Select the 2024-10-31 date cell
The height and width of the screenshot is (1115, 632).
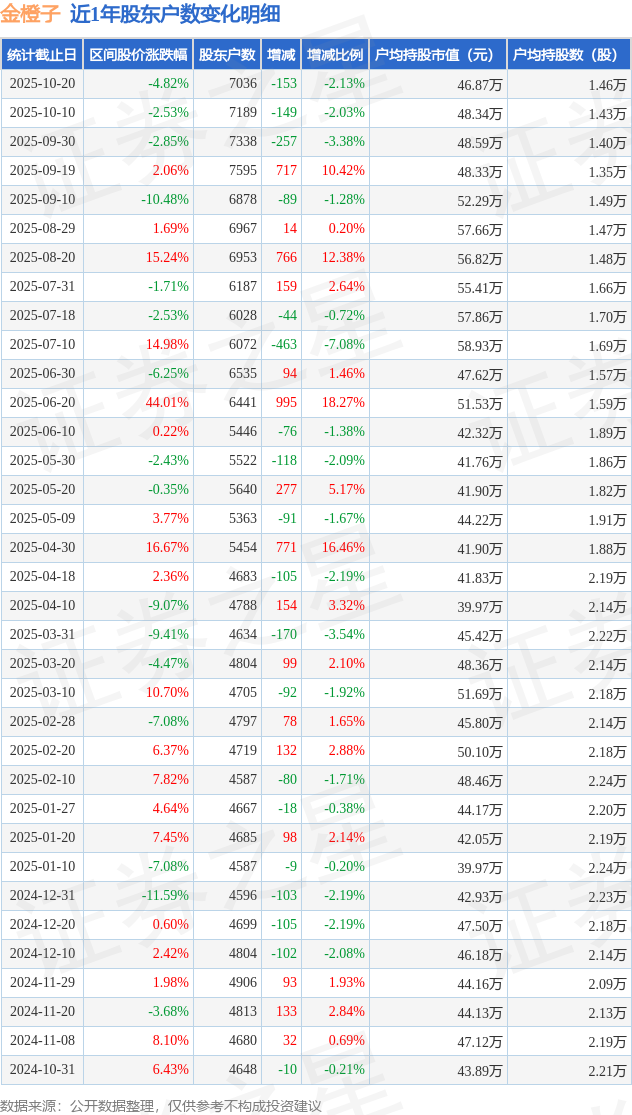[x=42, y=1070]
